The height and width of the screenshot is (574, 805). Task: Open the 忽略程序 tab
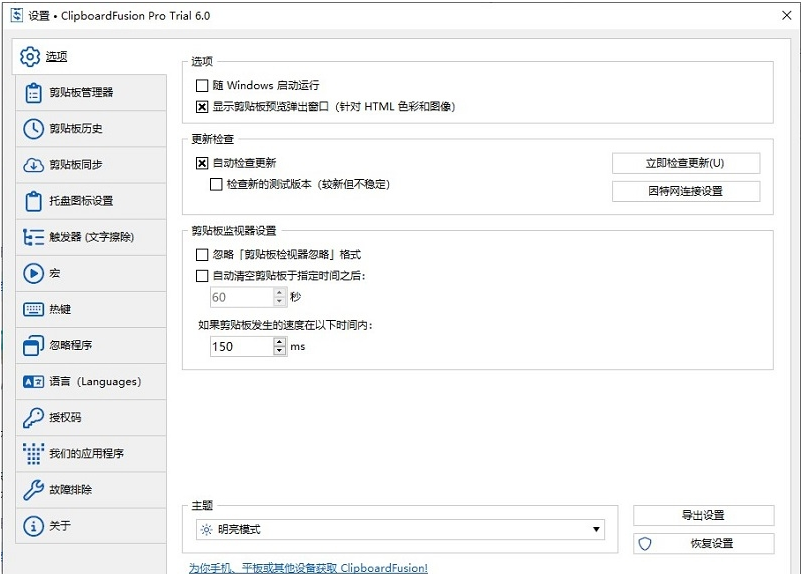[x=91, y=345]
